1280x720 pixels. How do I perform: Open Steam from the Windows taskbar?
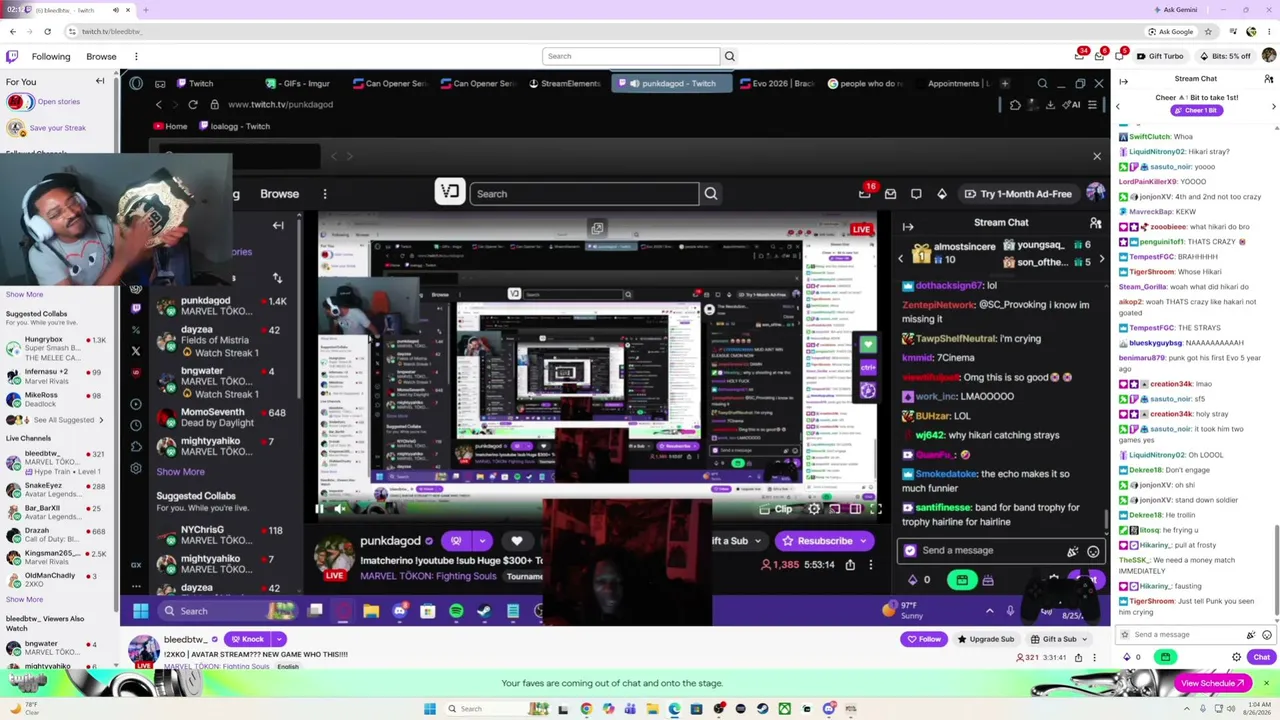(x=763, y=709)
